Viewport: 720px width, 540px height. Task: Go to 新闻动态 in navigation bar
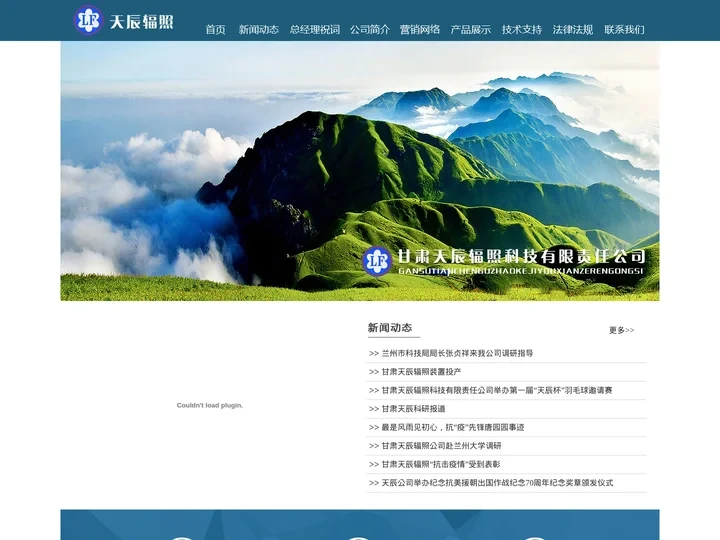click(259, 30)
